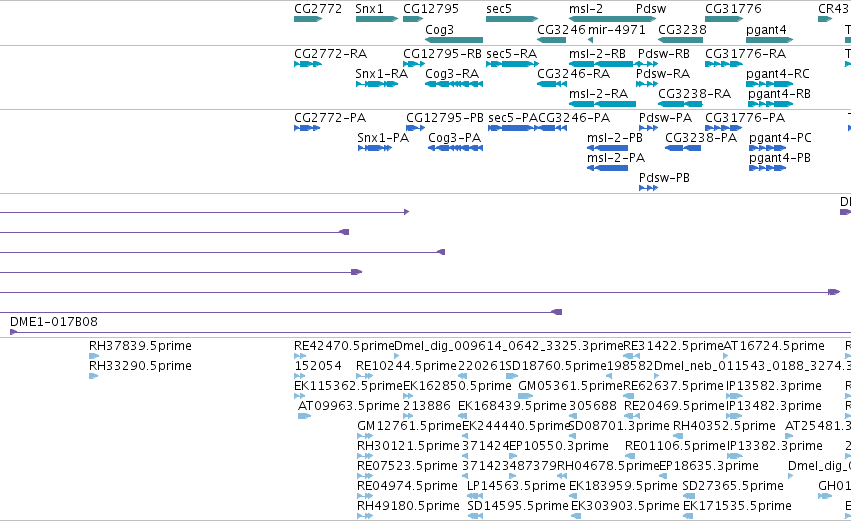
Task: Select the mir-4971 microRNA feature
Action: coord(590,40)
